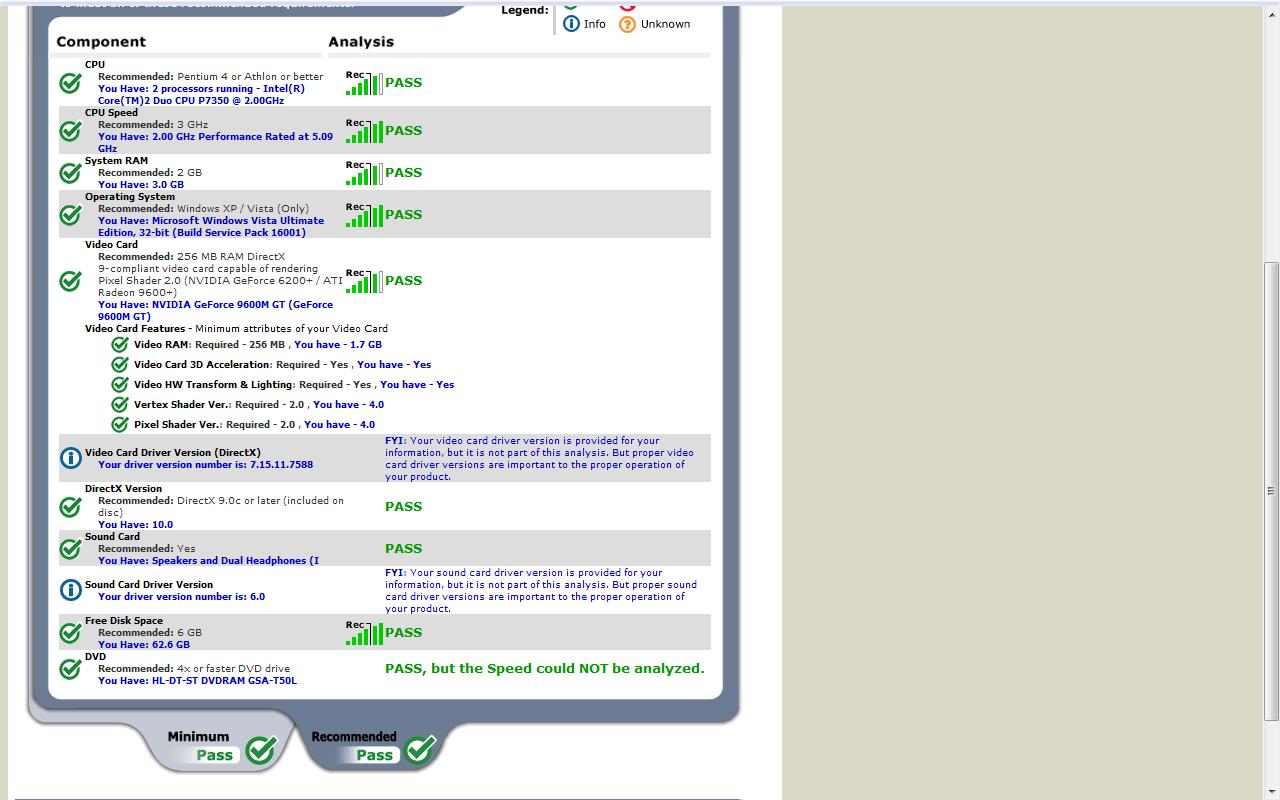
Task: Click the 'Component' column heading
Action: (101, 42)
